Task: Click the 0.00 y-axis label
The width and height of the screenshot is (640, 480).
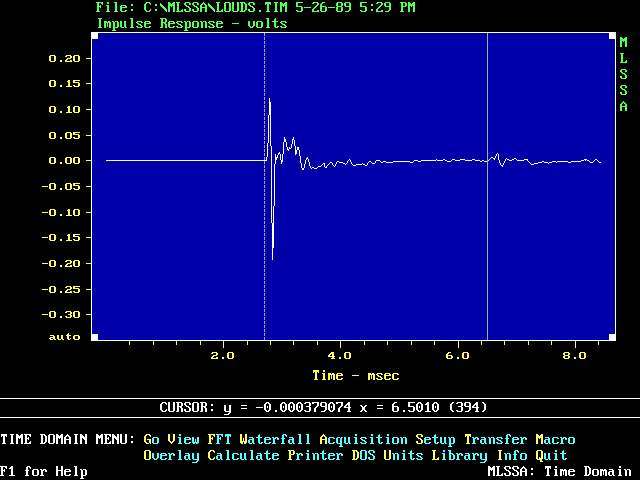Action: click(x=64, y=161)
